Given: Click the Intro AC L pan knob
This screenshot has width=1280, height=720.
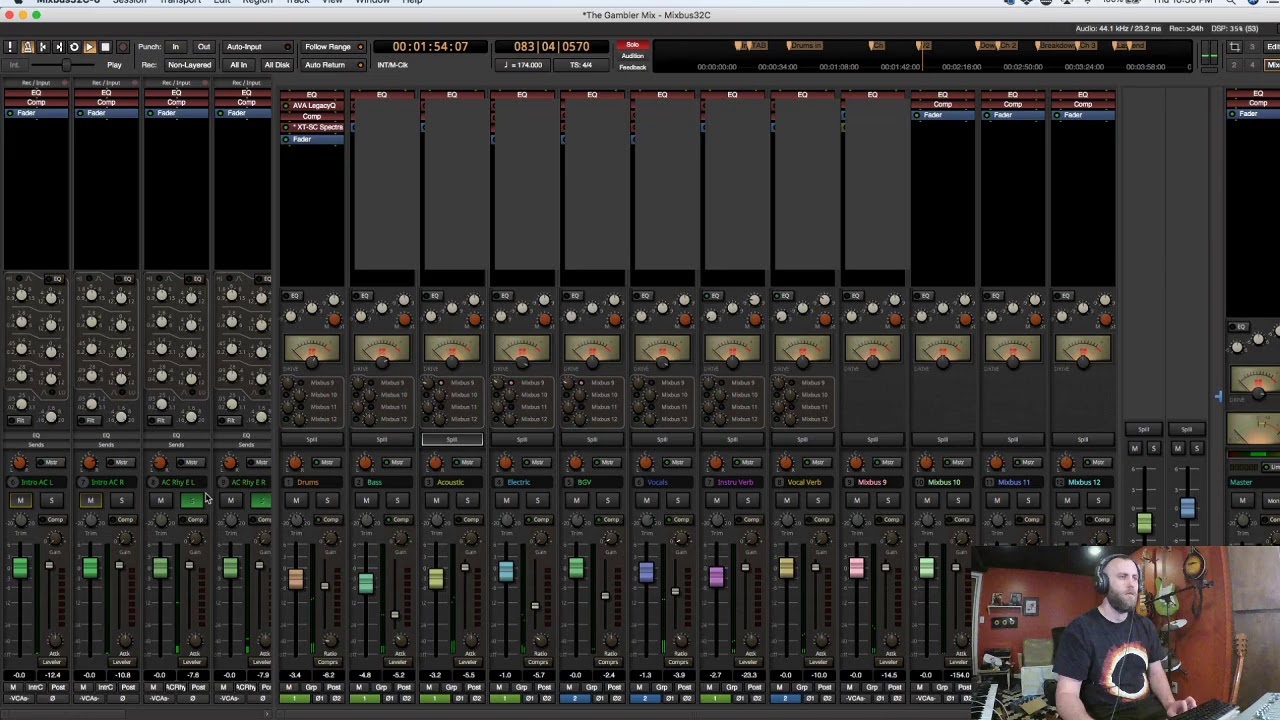Looking at the screenshot, I should pyautogui.click(x=19, y=462).
